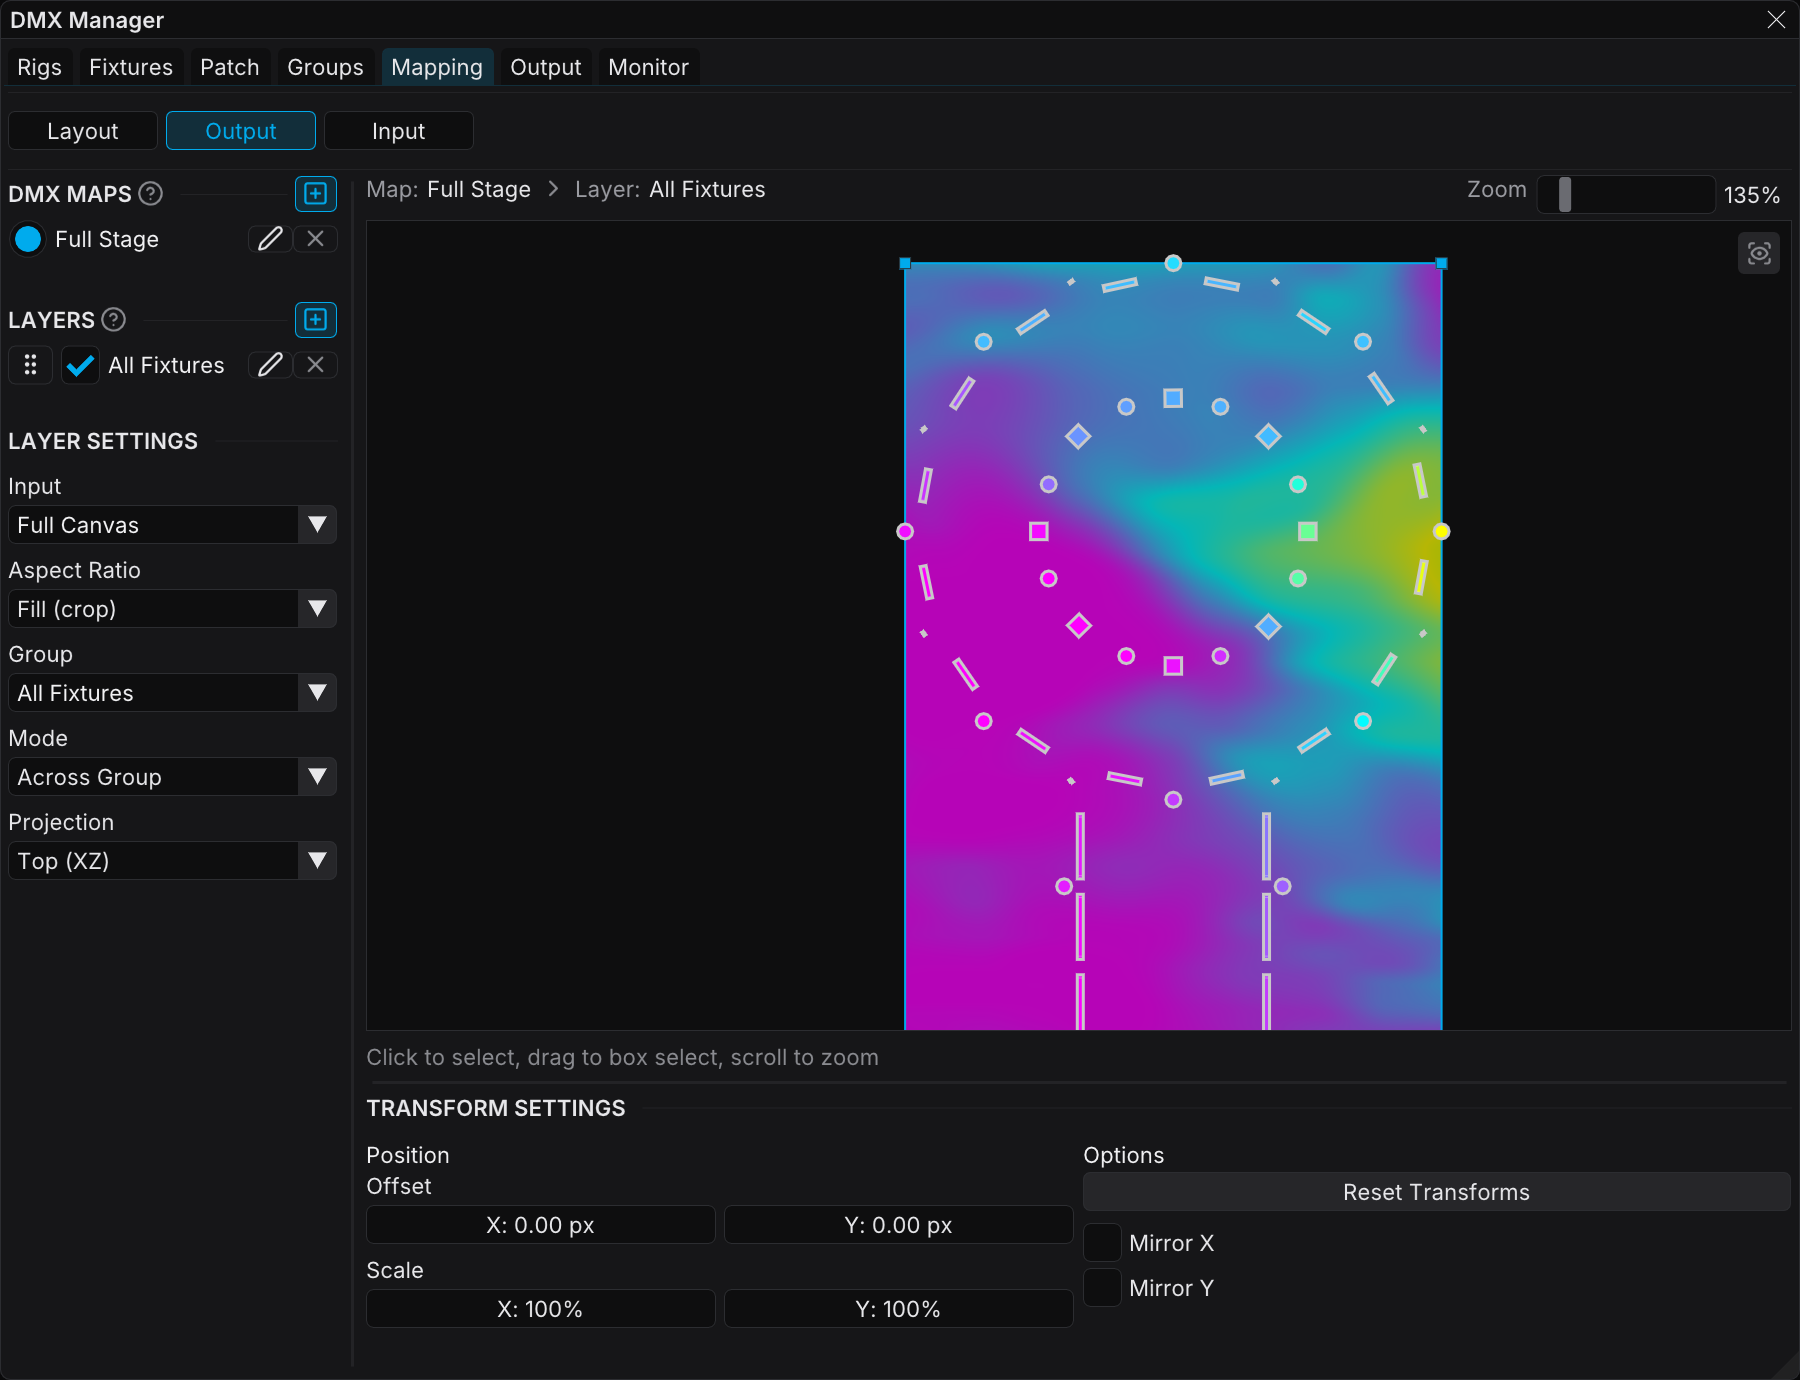Select the Mapping tab

click(x=437, y=67)
